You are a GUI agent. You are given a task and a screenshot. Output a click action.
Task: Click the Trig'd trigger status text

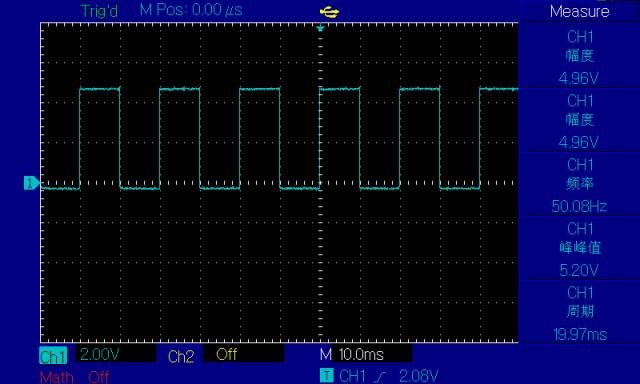tap(99, 11)
